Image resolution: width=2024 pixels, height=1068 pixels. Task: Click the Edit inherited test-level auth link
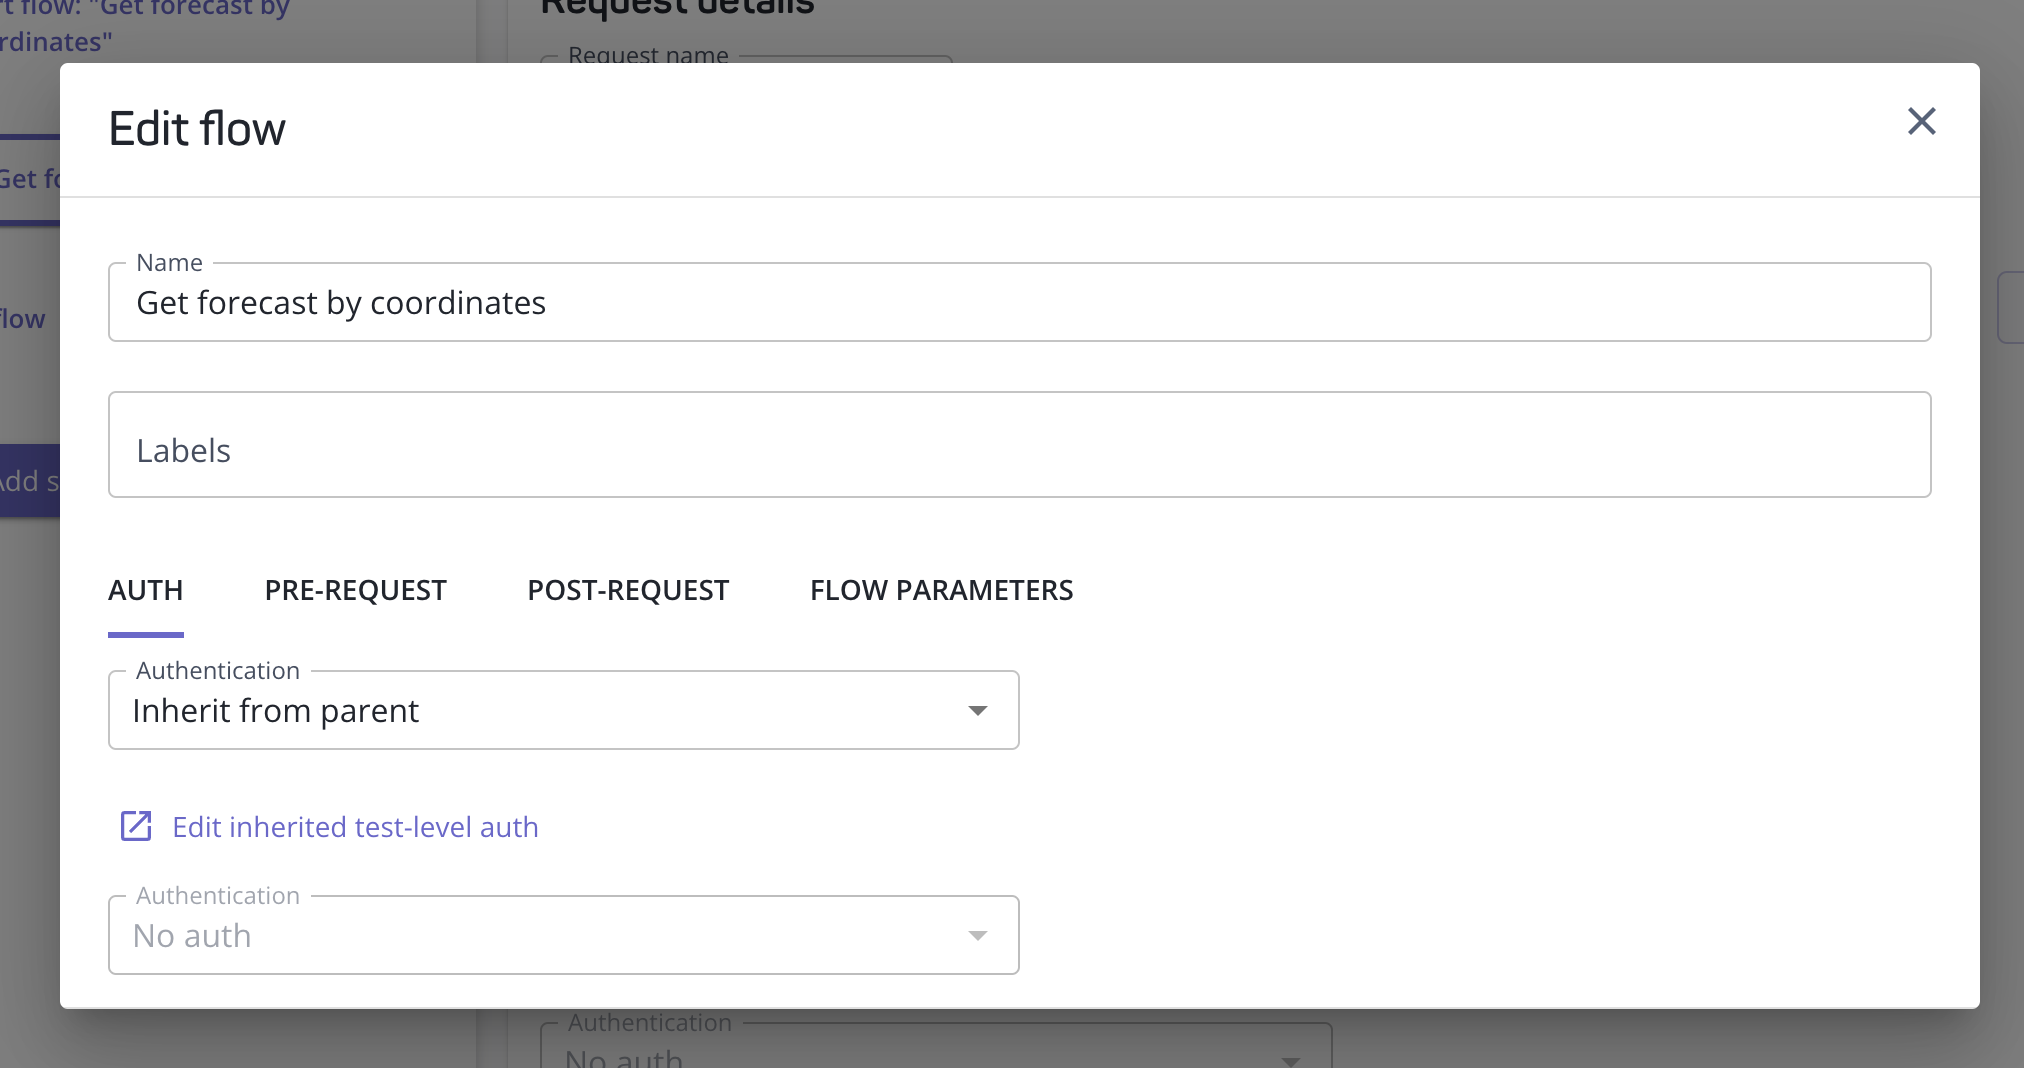point(355,827)
